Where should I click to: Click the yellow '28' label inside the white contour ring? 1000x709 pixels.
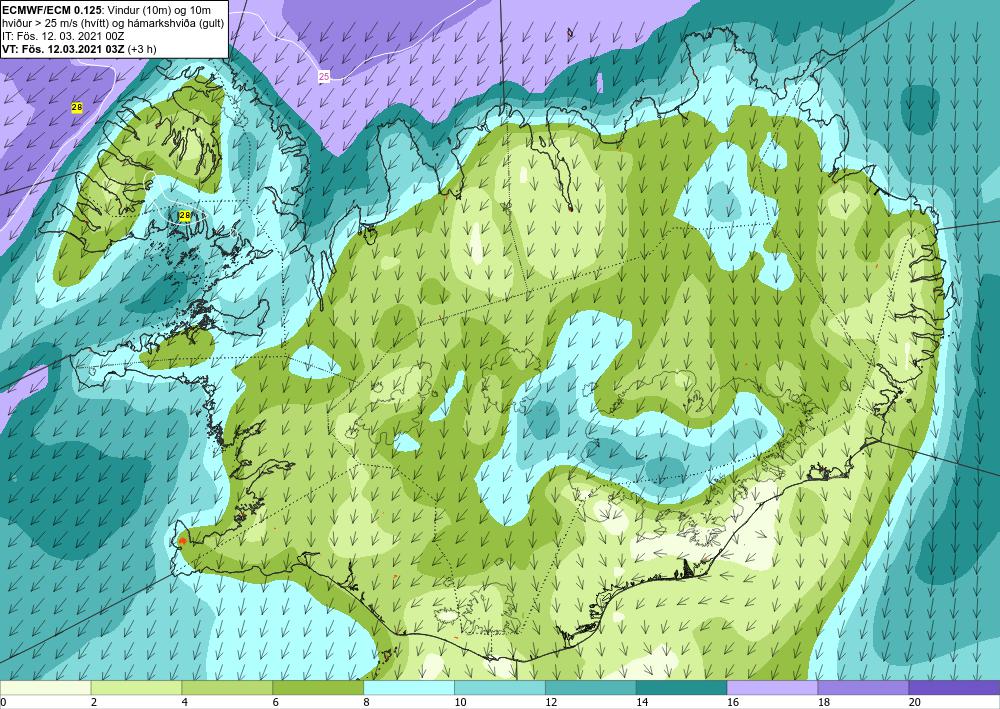[x=184, y=216]
